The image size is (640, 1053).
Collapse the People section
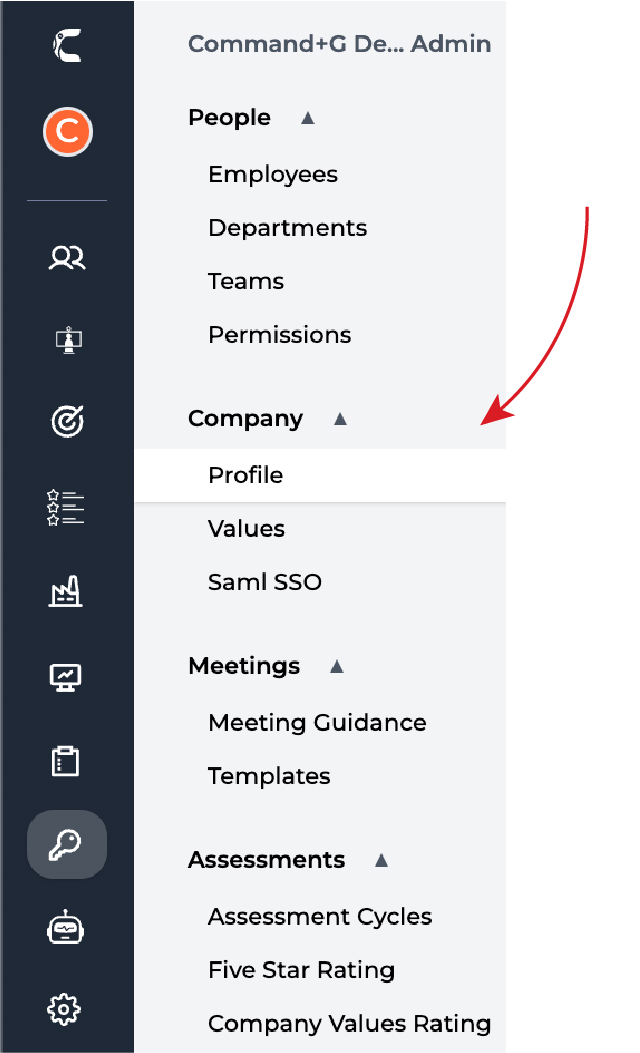(x=308, y=118)
